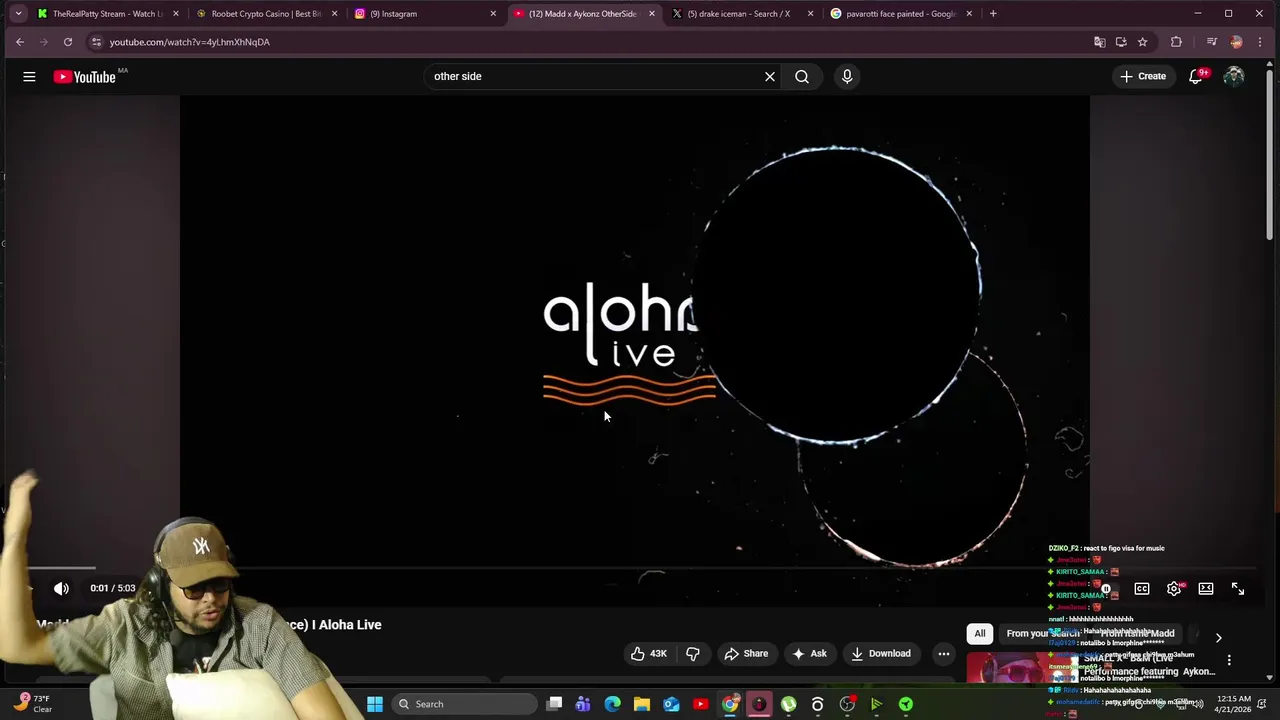
Task: Open Microsoft Teams on the taskbar
Action: click(583, 704)
